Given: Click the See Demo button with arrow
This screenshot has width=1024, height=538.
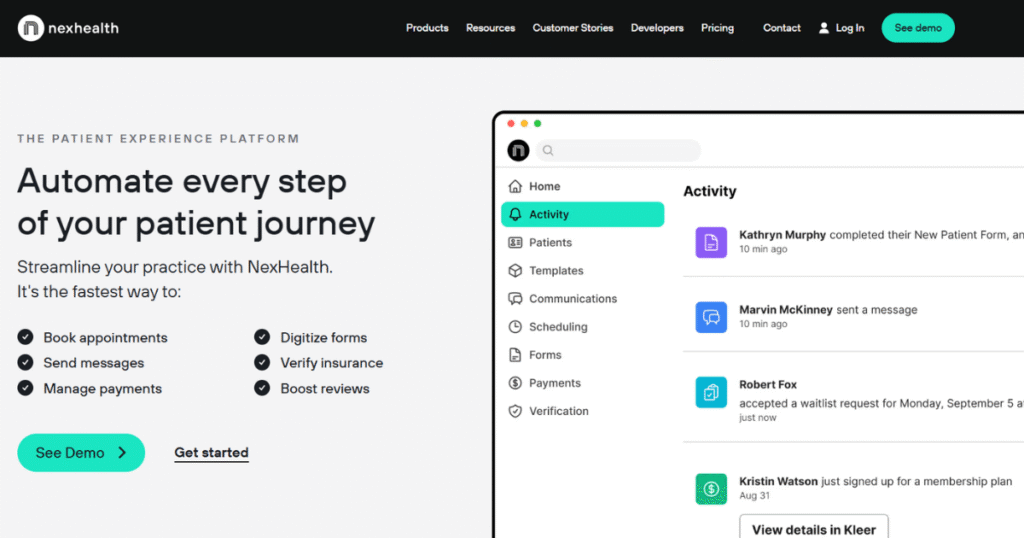Looking at the screenshot, I should tap(81, 453).
